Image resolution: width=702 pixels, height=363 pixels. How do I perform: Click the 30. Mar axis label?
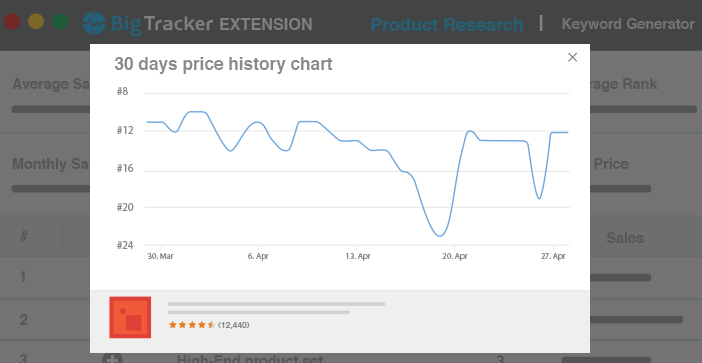coord(160,256)
